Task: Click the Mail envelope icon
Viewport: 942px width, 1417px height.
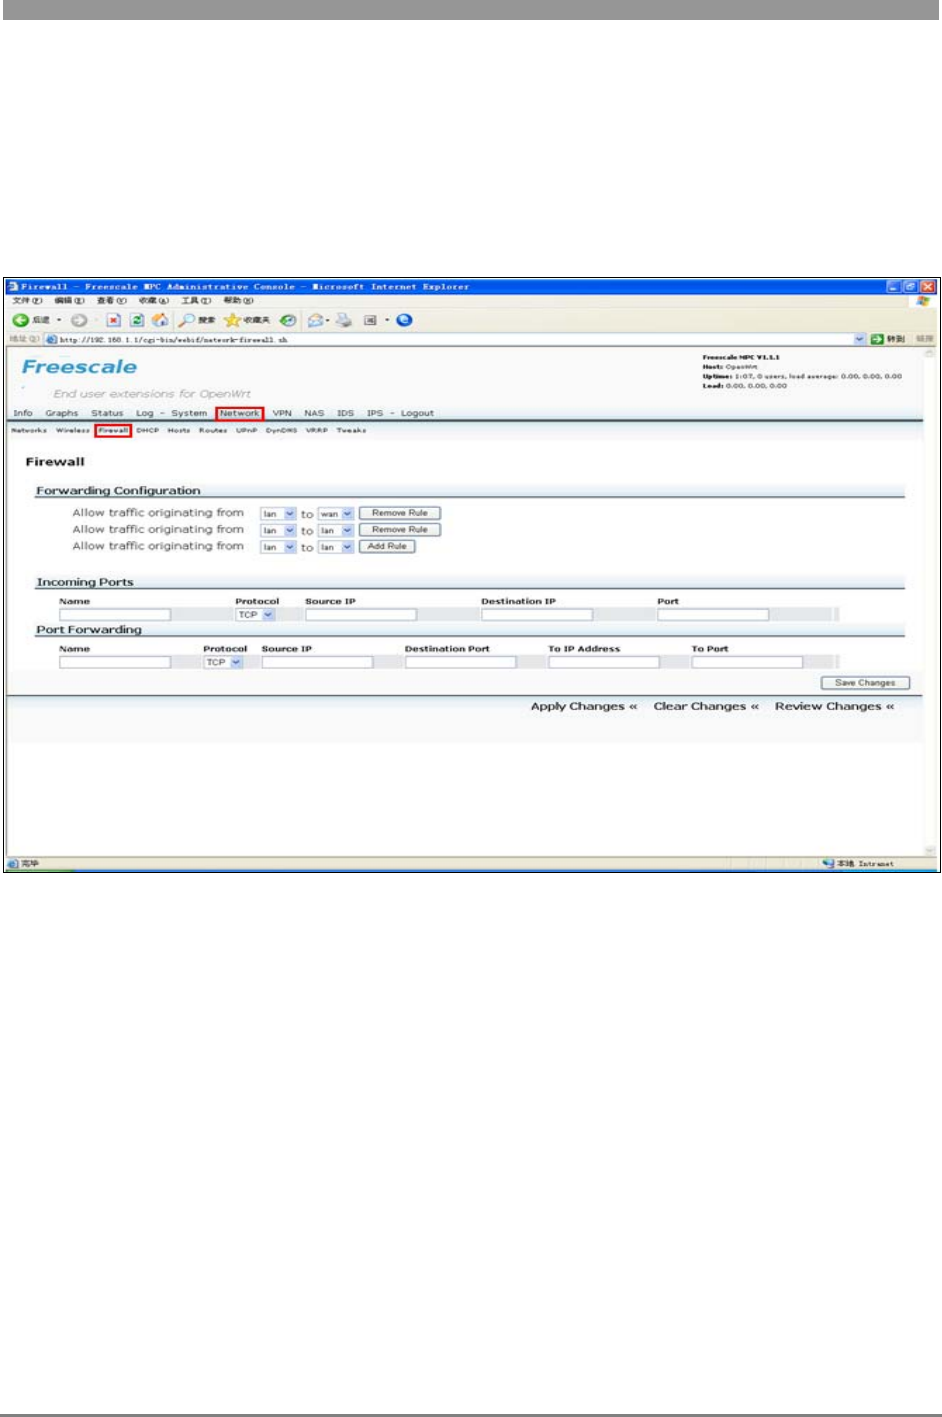Action: point(317,320)
